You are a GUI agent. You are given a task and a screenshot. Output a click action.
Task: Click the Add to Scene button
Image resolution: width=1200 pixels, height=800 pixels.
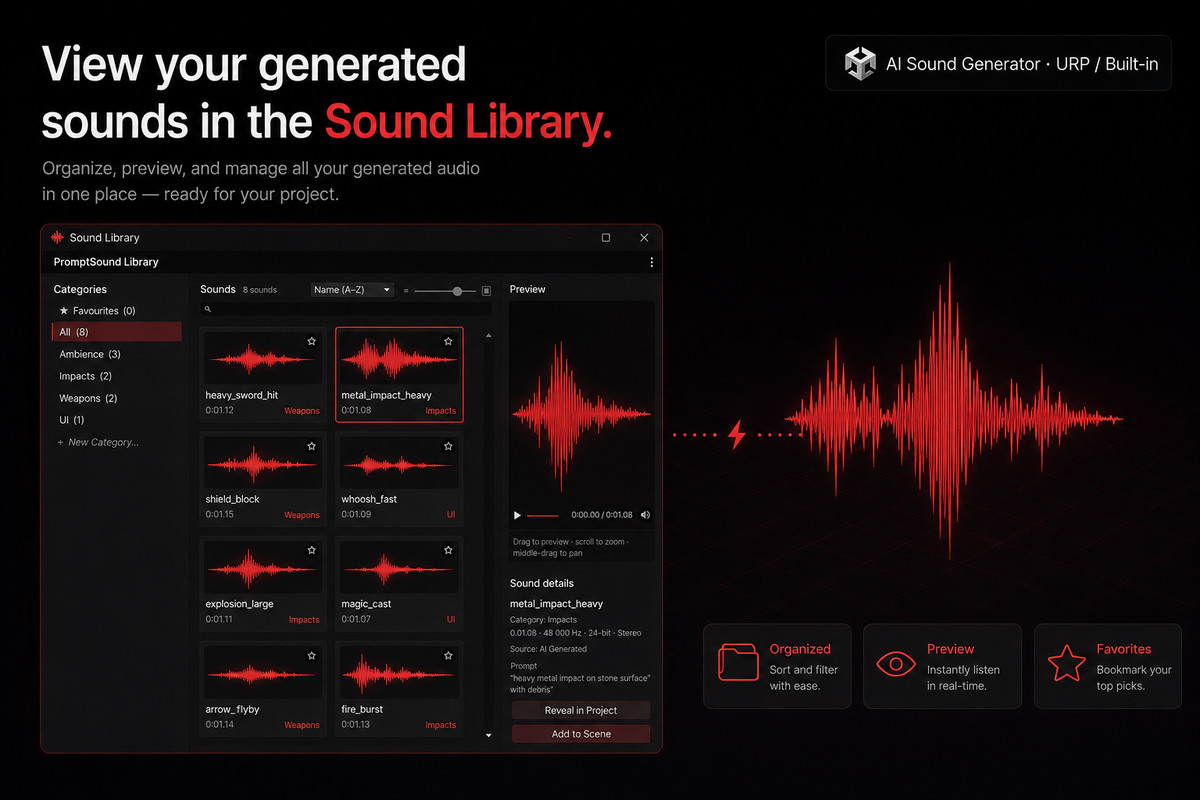pos(581,734)
